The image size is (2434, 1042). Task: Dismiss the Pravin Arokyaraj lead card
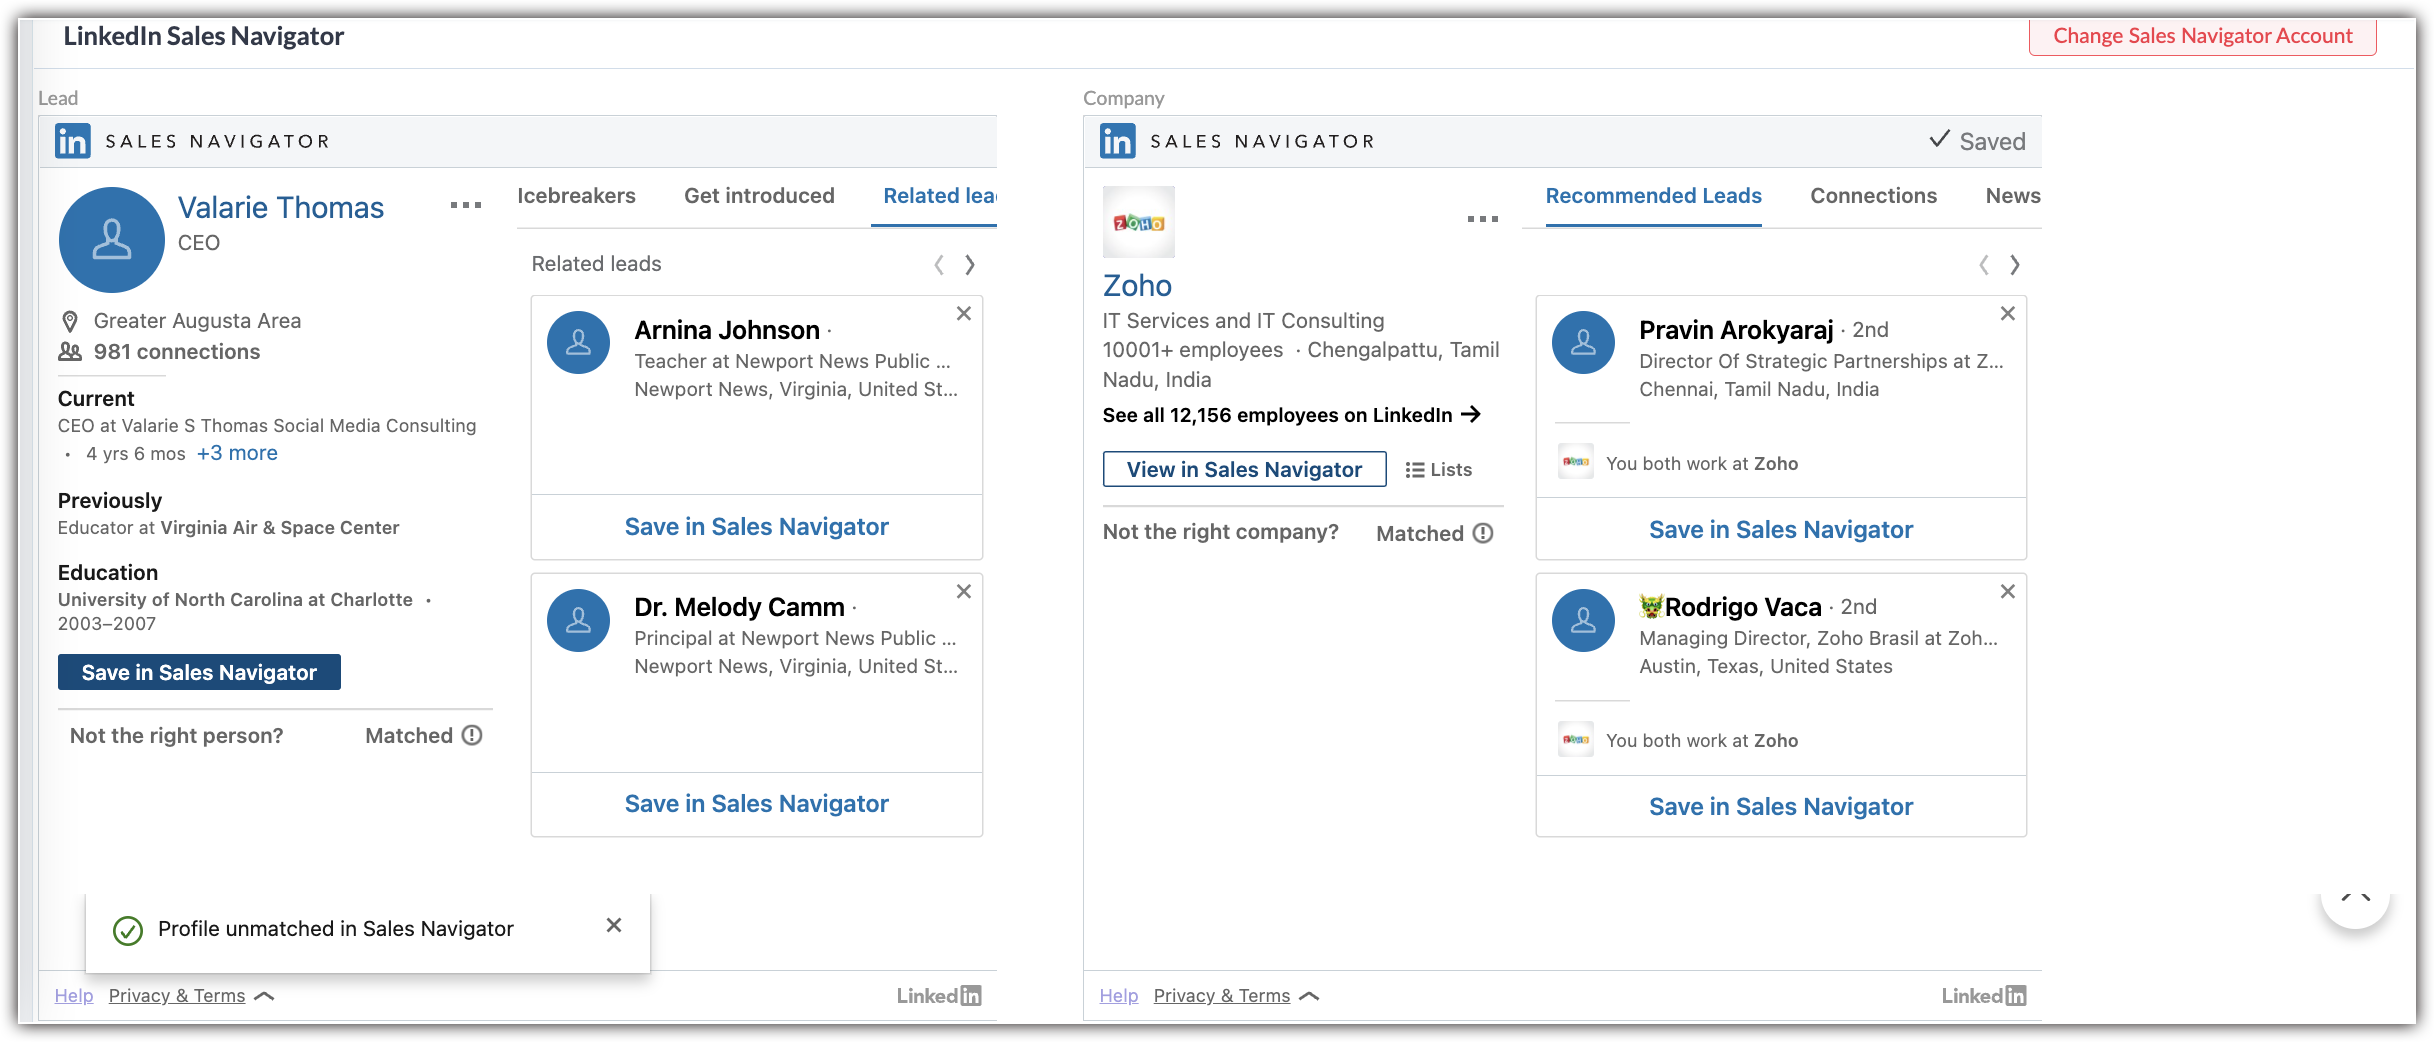tap(2007, 314)
